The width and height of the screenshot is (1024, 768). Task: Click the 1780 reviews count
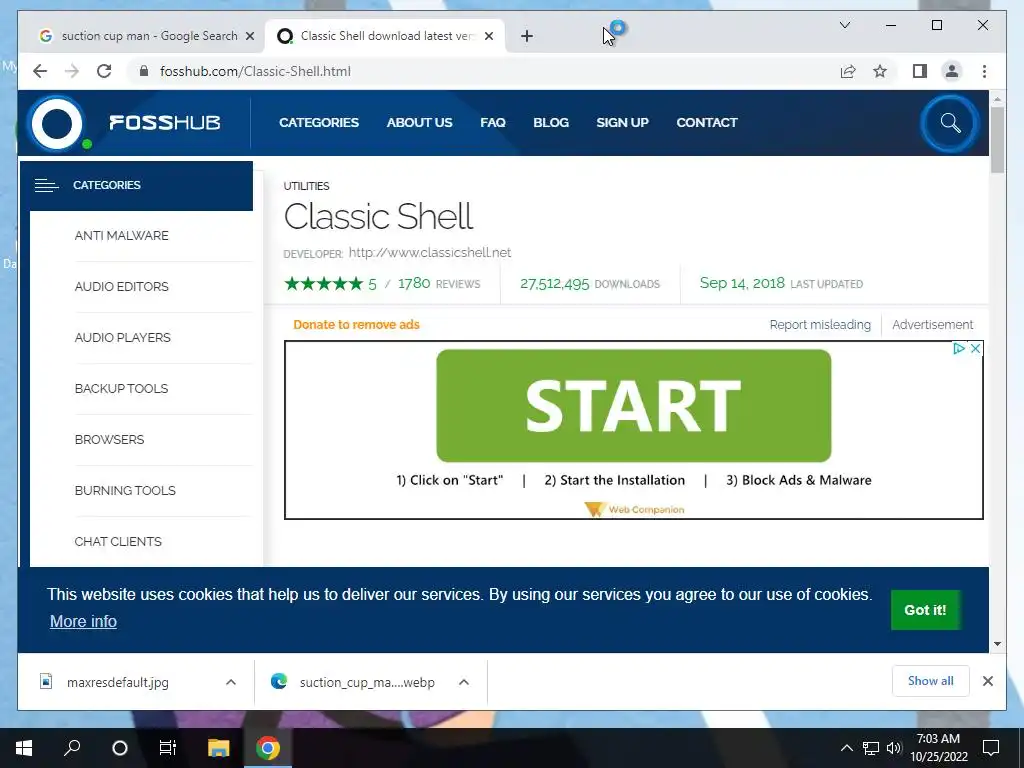414,283
